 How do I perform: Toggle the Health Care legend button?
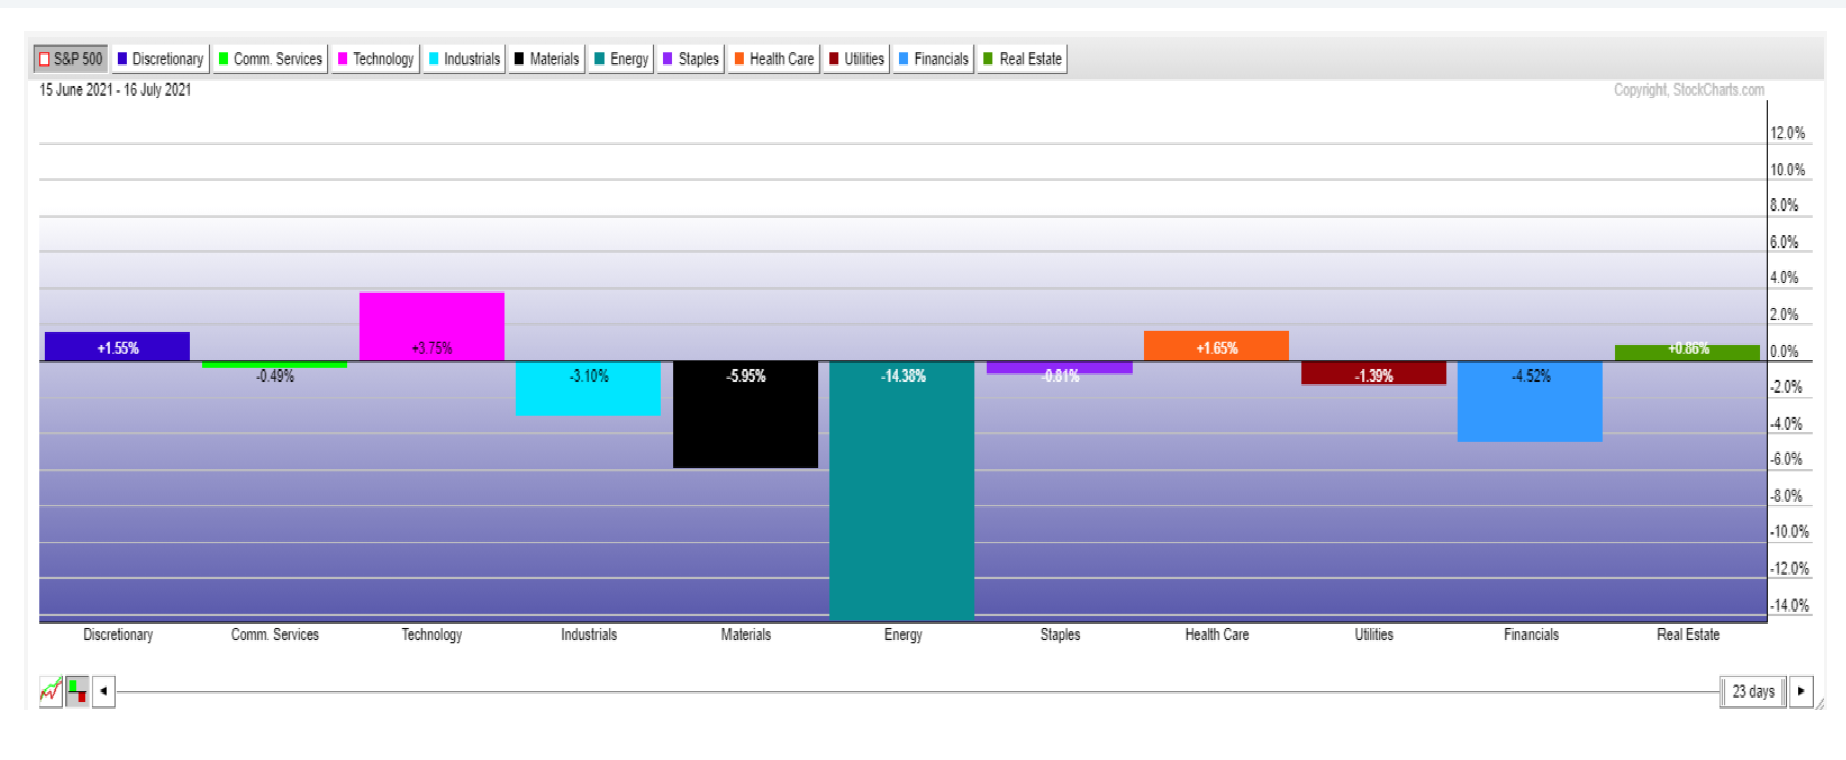[x=774, y=59]
